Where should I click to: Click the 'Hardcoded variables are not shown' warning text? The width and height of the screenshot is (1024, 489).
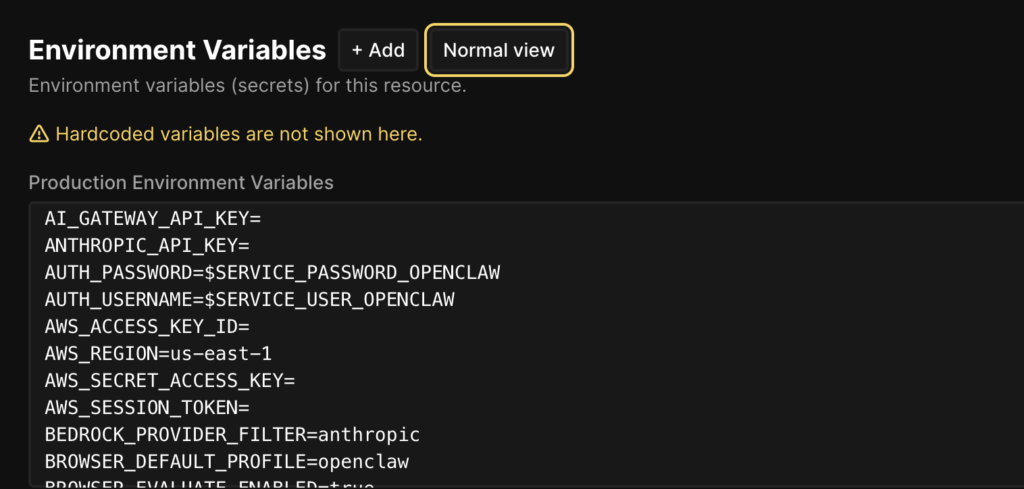pos(239,134)
